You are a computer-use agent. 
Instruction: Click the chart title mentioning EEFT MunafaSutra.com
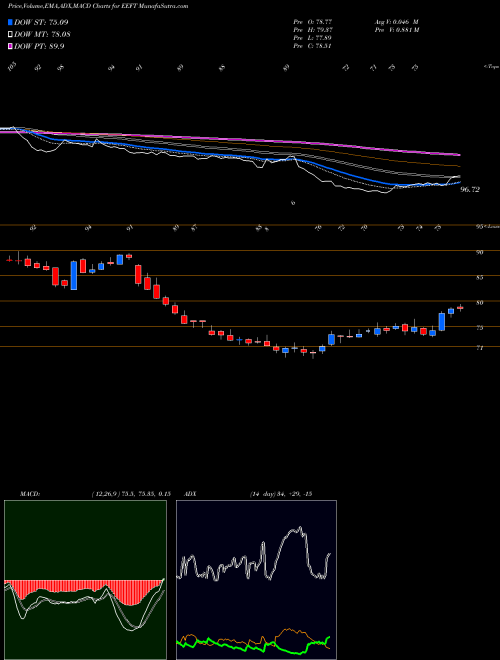pyautogui.click(x=98, y=6)
